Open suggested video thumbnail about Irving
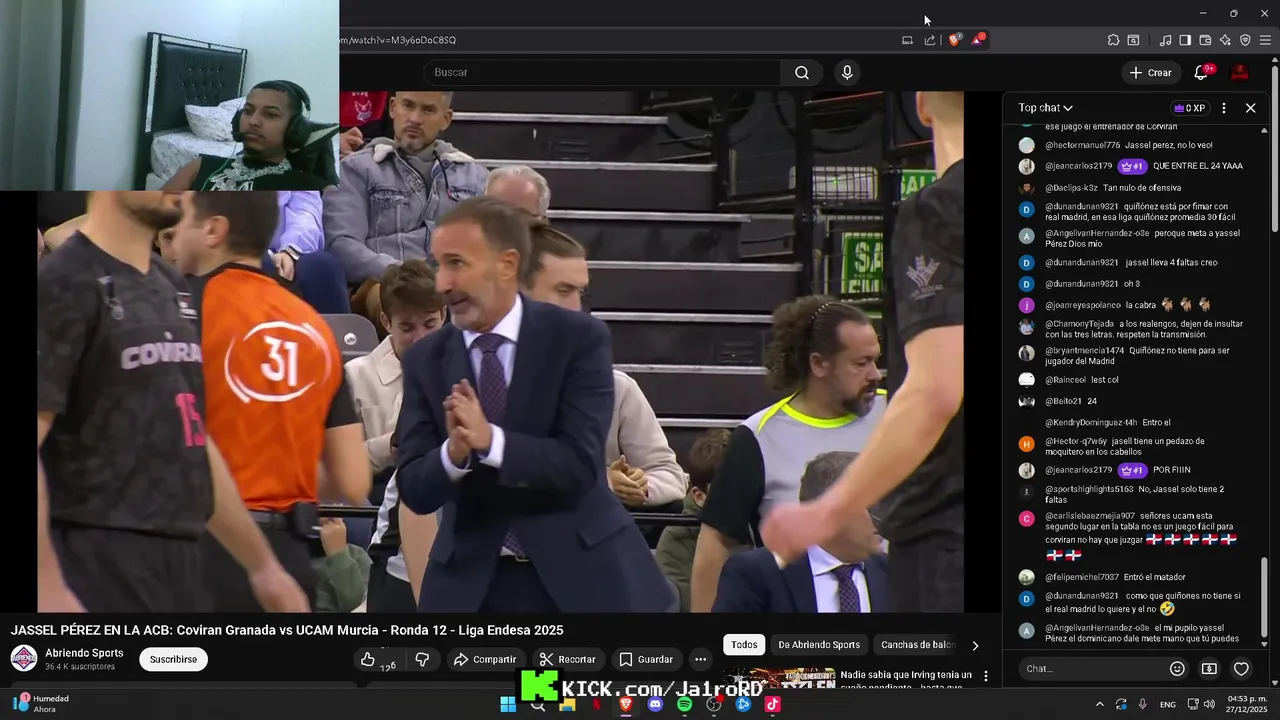 pos(779,678)
